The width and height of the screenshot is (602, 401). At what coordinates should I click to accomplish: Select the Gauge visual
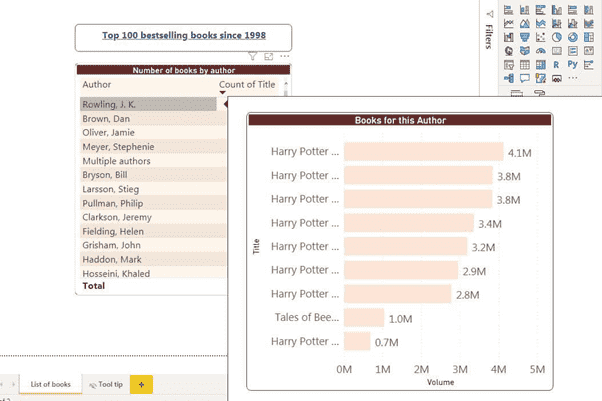coord(541,51)
